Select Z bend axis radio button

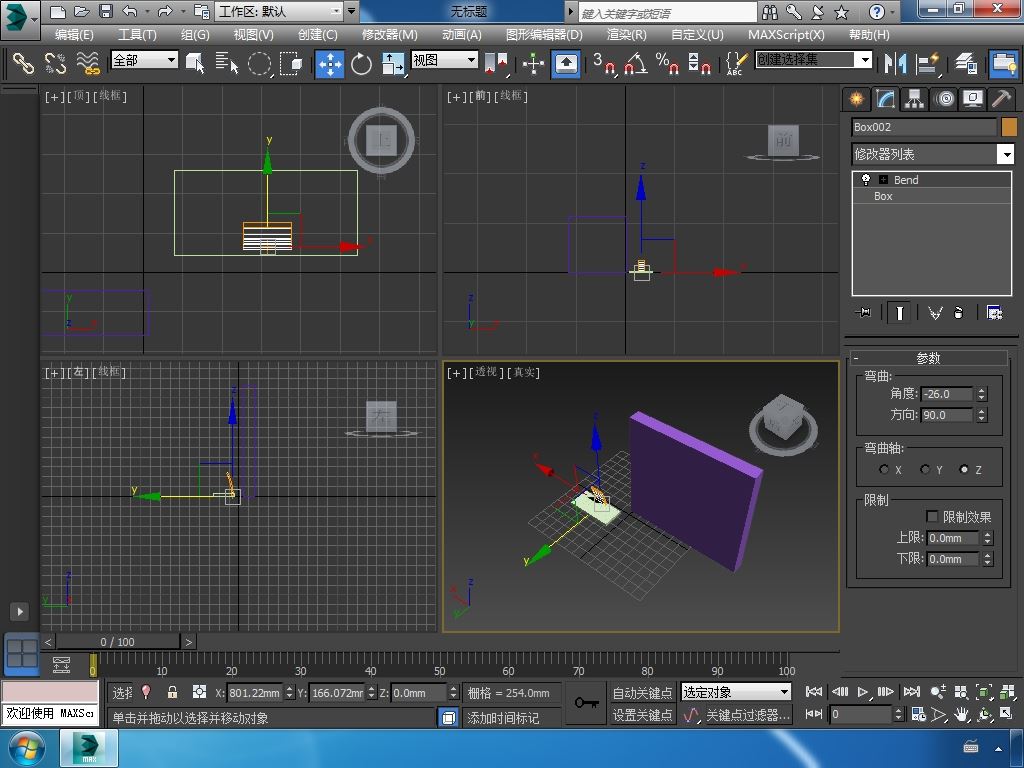(964, 470)
